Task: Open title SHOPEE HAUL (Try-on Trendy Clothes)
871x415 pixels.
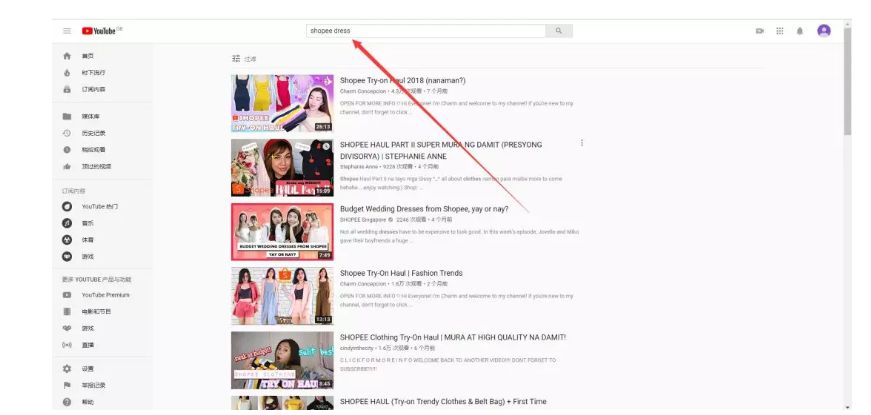Action: (443, 402)
